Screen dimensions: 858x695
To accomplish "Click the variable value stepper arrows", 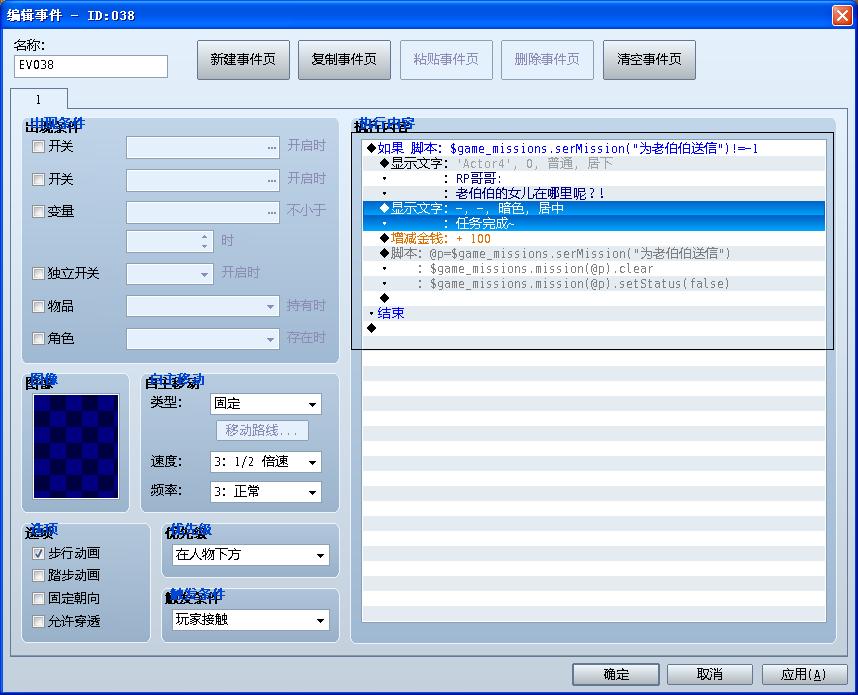I will (x=205, y=241).
